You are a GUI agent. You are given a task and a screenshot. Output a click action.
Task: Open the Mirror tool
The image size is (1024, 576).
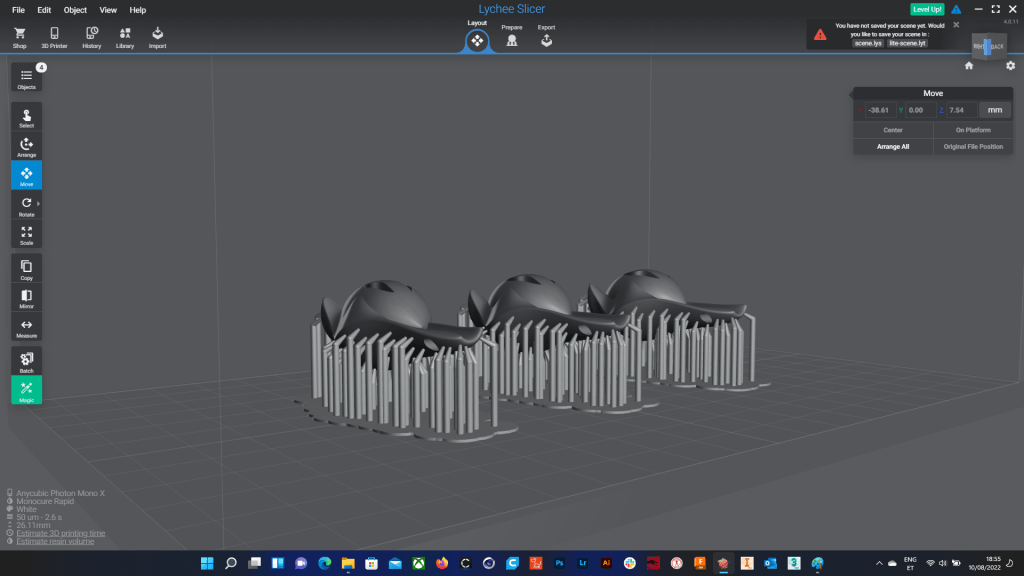pyautogui.click(x=26, y=298)
